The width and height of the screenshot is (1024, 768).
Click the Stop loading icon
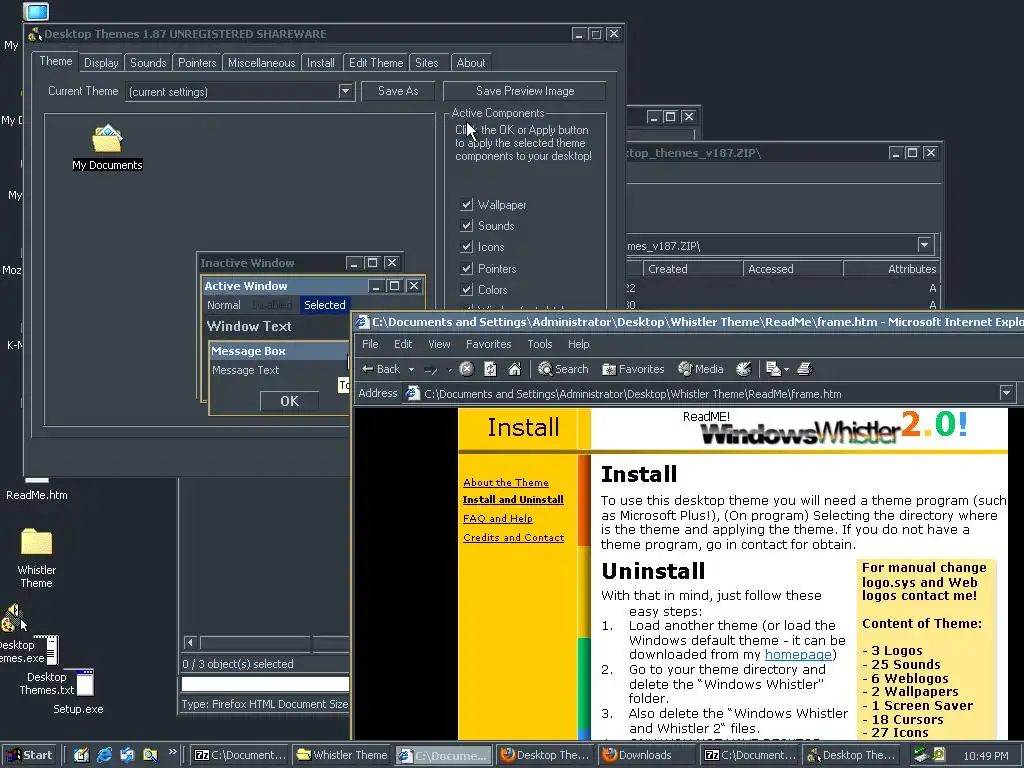(466, 369)
